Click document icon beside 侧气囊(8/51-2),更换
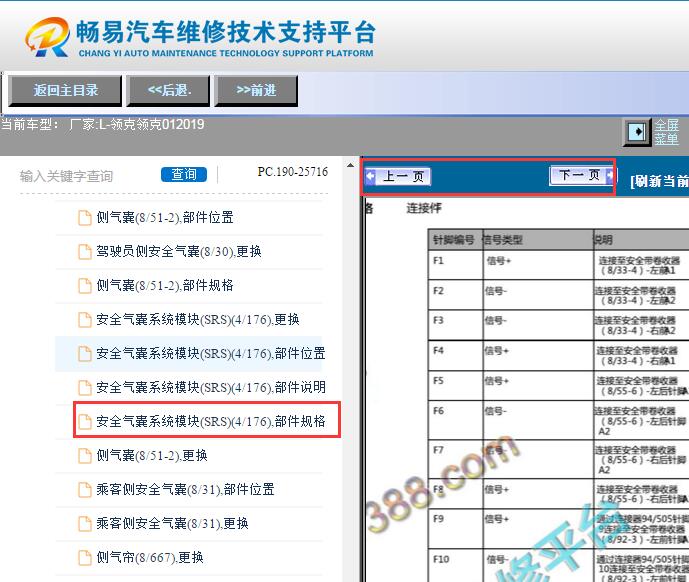The height and width of the screenshot is (582, 689). coord(84,455)
